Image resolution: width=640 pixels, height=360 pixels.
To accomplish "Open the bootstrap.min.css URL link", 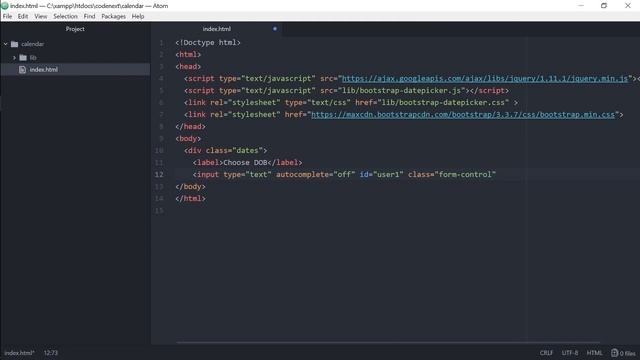I will tap(463, 115).
